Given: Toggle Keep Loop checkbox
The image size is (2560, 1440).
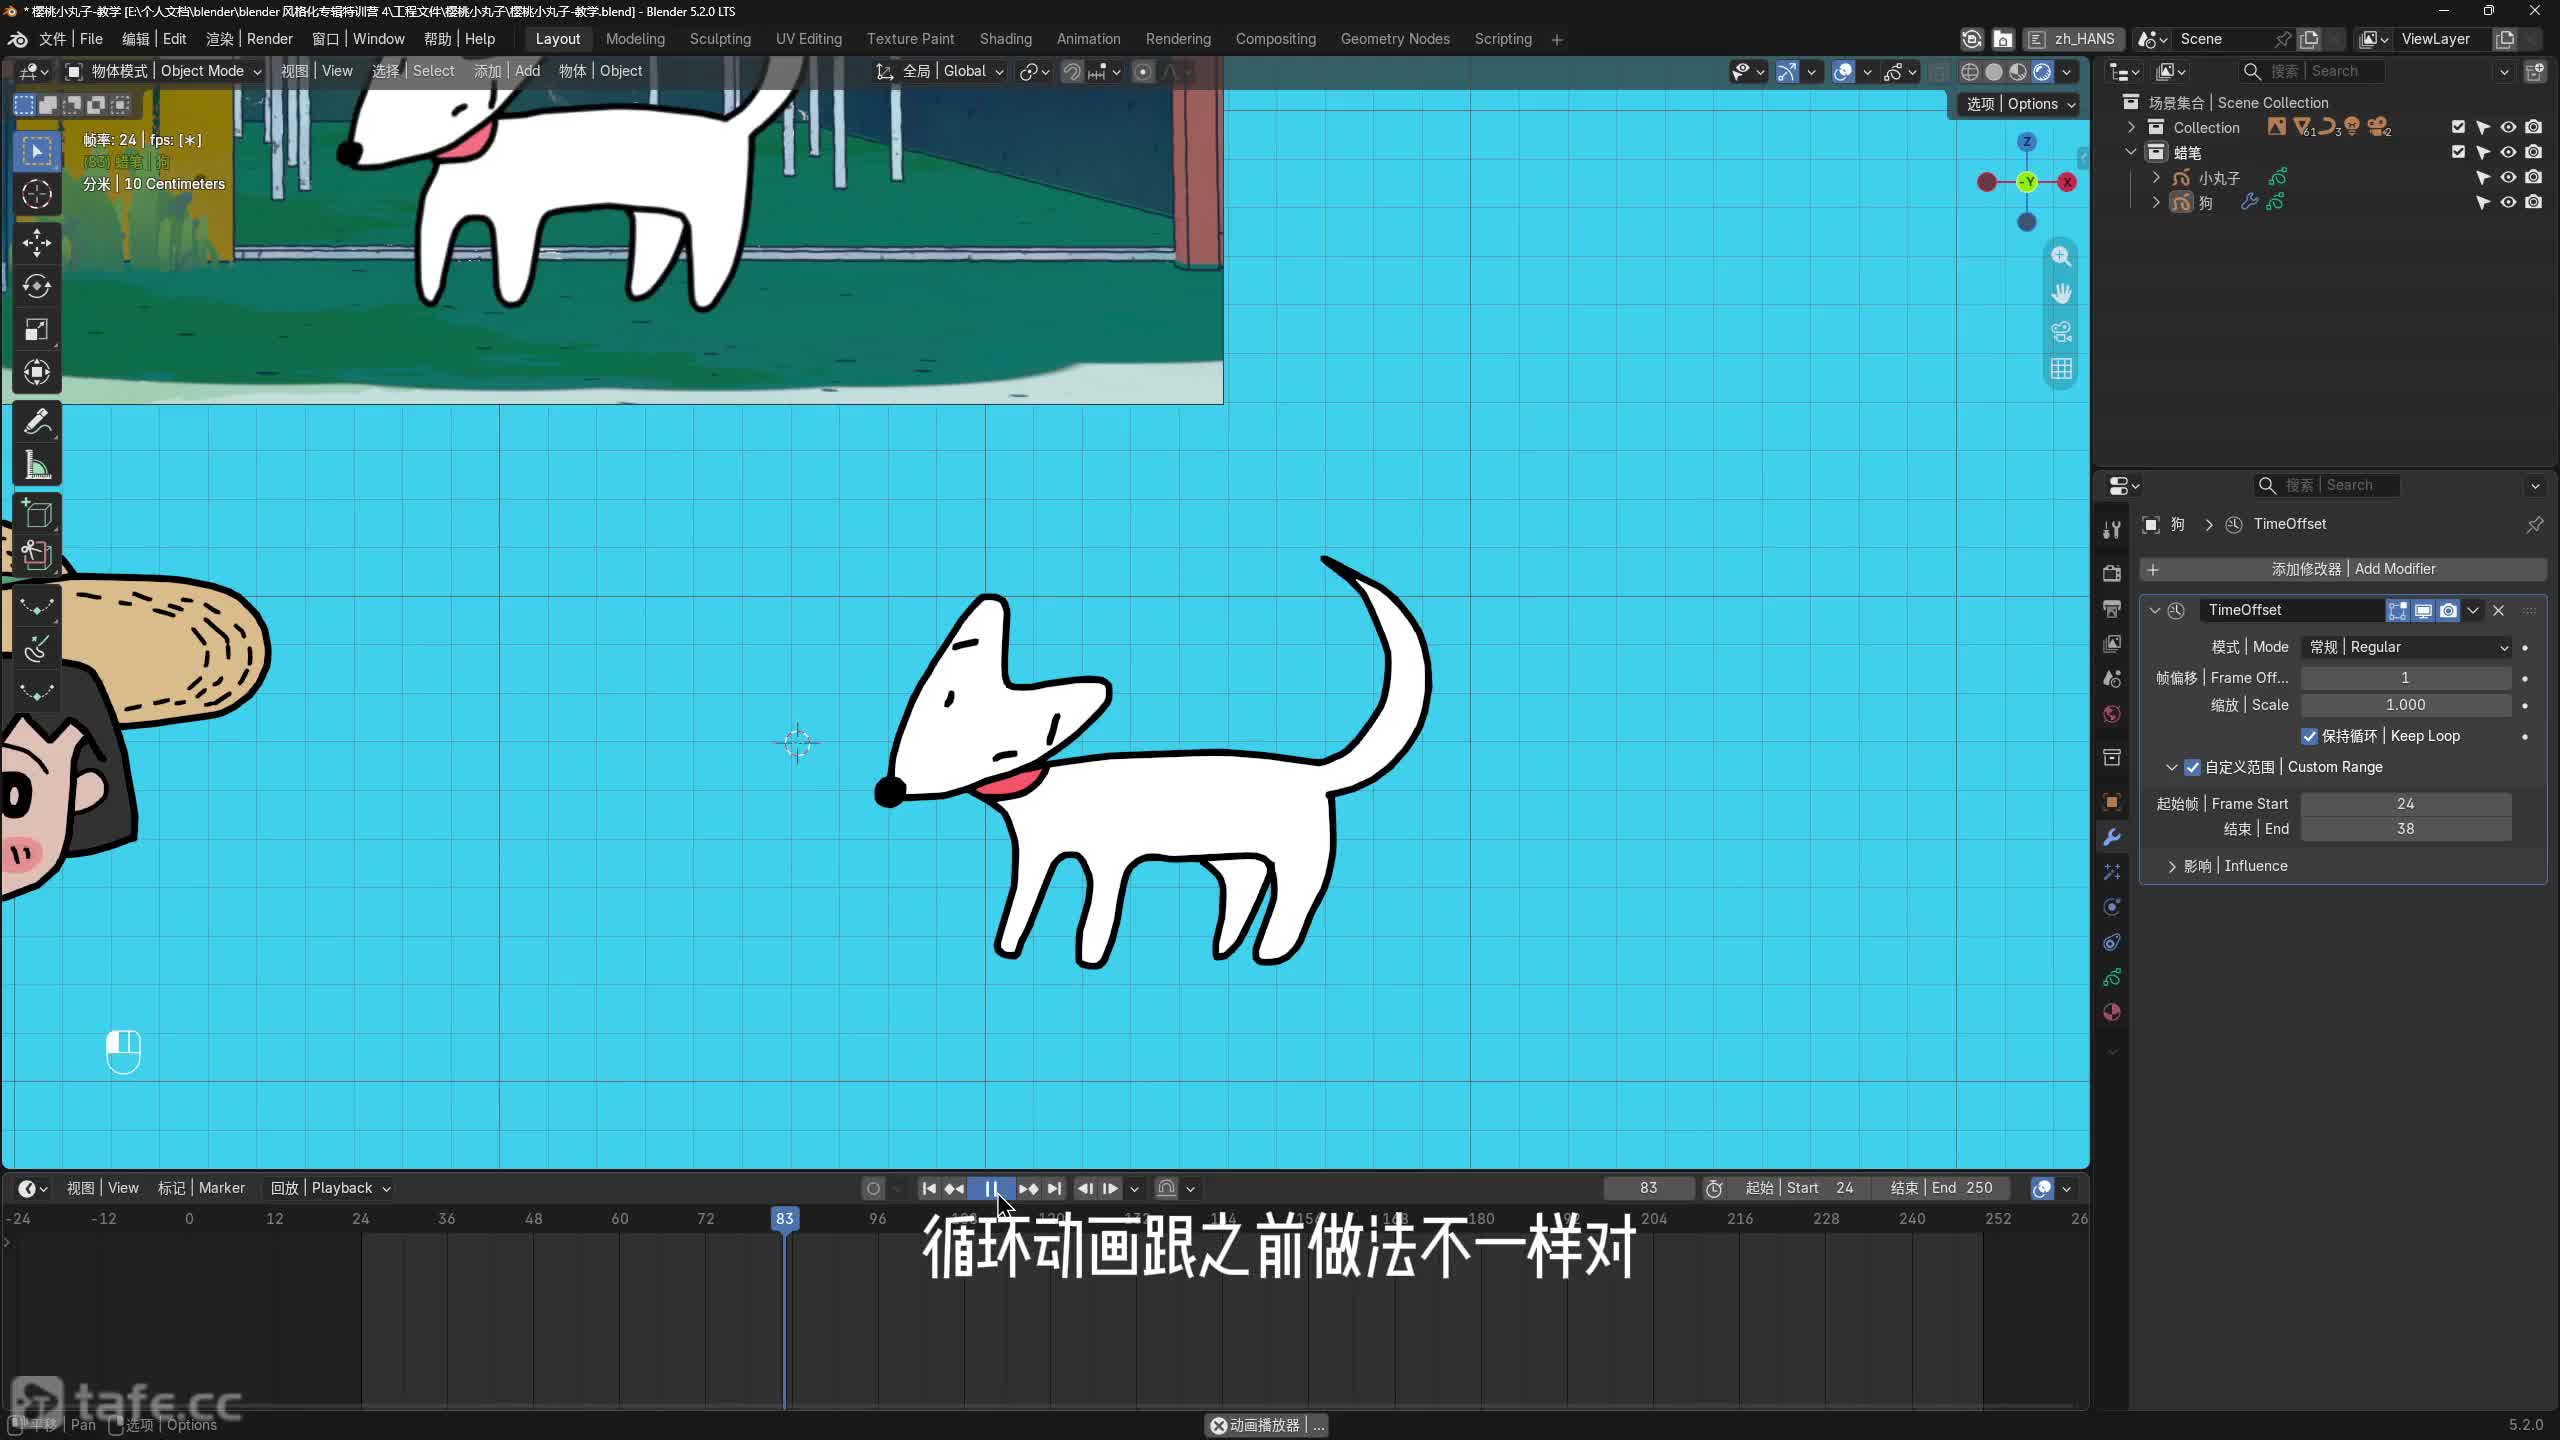Looking at the screenshot, I should pyautogui.click(x=2309, y=736).
